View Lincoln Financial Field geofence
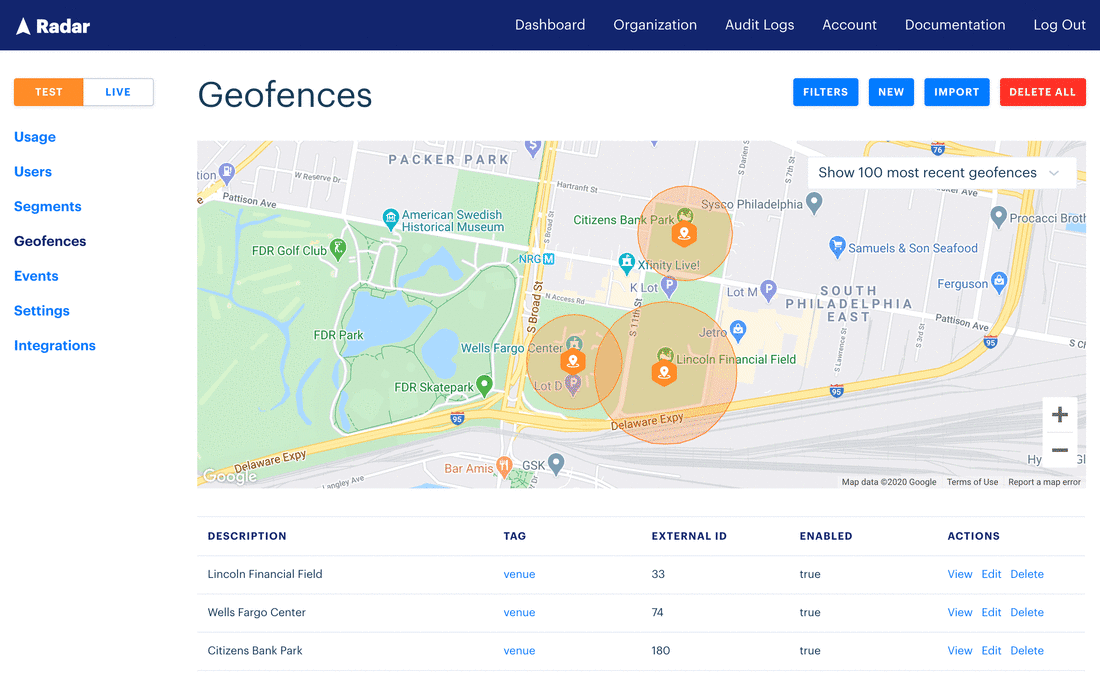 [x=960, y=574]
